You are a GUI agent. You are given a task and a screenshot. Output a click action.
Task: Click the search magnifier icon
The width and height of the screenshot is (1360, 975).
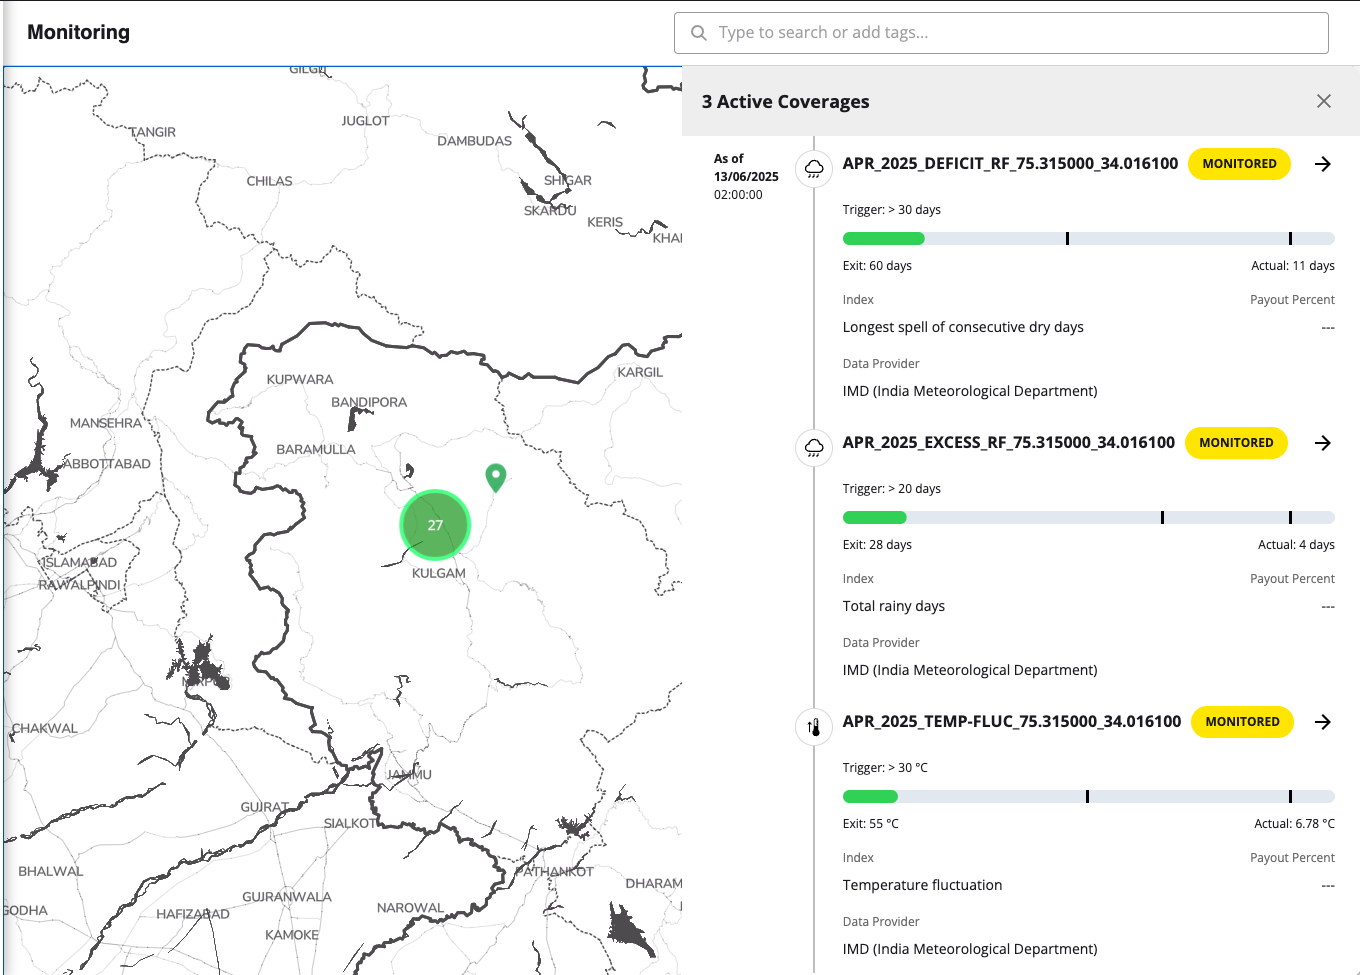click(x=699, y=33)
